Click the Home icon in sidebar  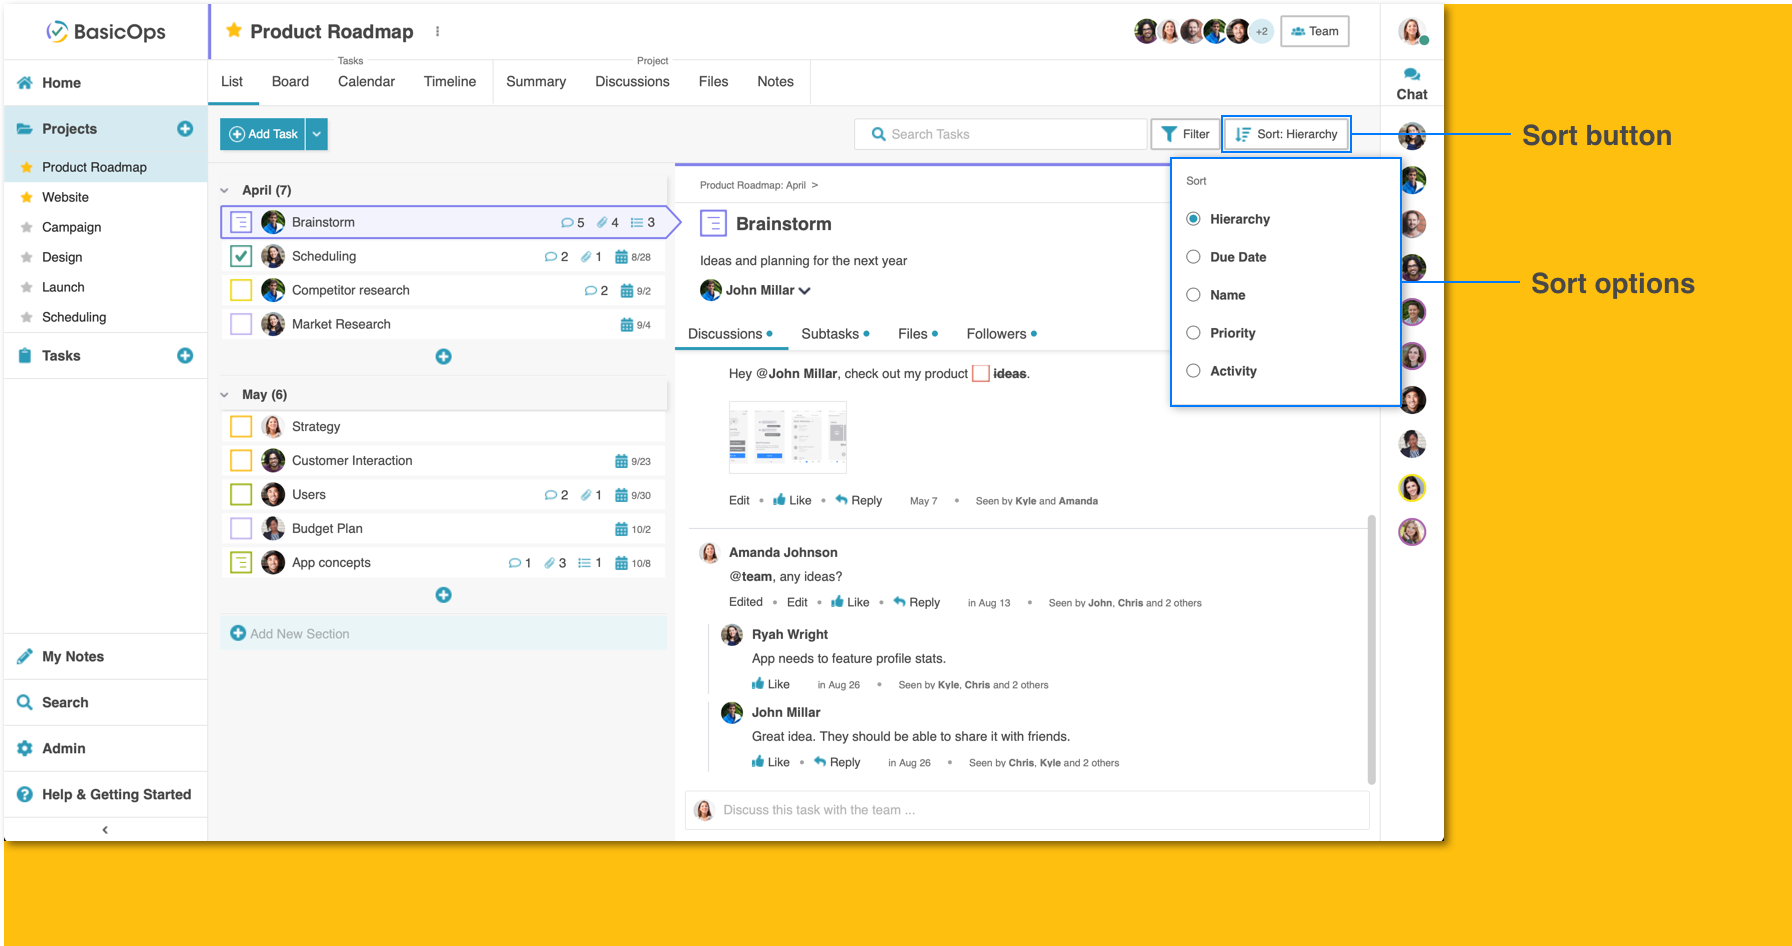pos(25,83)
